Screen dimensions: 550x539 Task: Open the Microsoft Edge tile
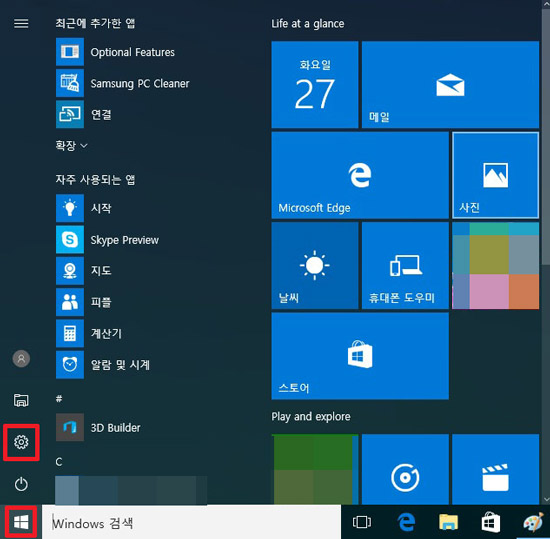point(360,175)
